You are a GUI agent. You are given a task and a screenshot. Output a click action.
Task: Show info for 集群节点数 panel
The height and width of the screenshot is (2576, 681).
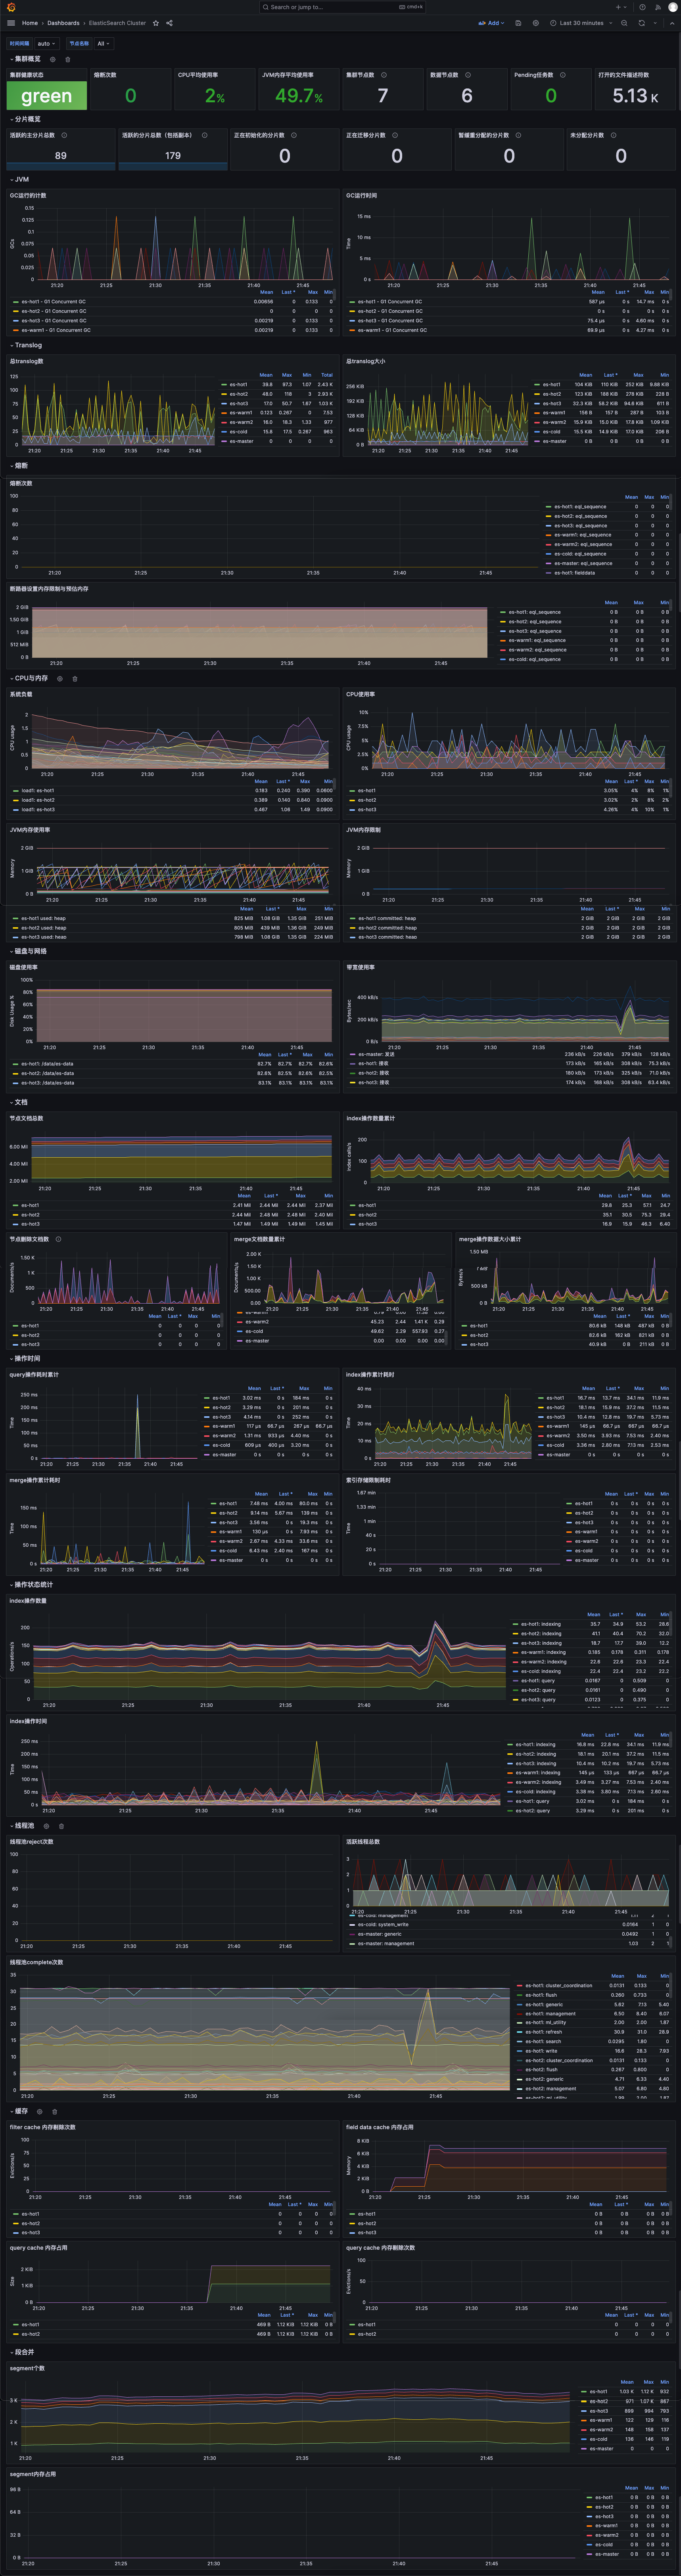click(x=384, y=75)
